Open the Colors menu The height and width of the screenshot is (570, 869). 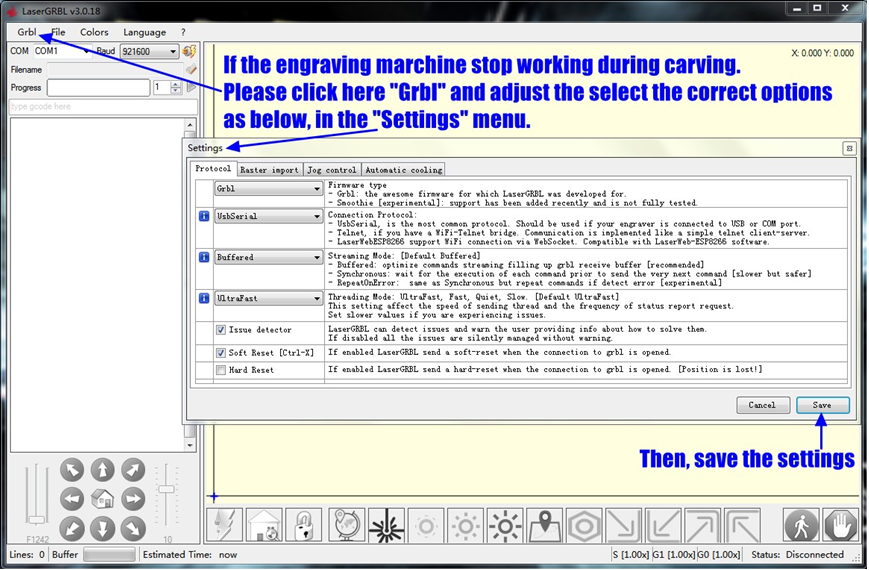[x=94, y=32]
